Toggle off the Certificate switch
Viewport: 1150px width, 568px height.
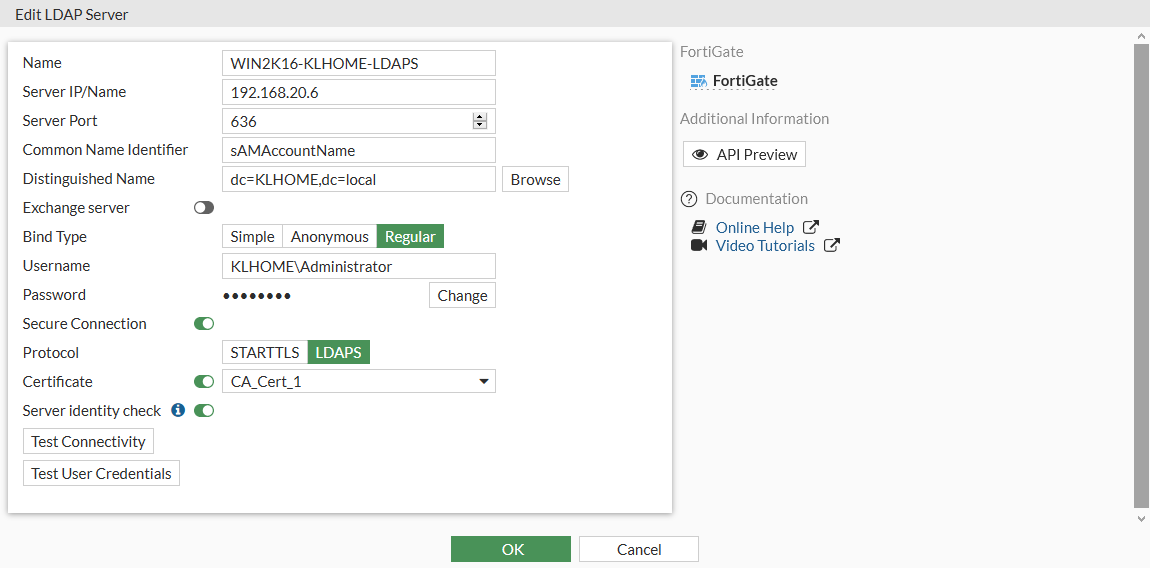(204, 382)
